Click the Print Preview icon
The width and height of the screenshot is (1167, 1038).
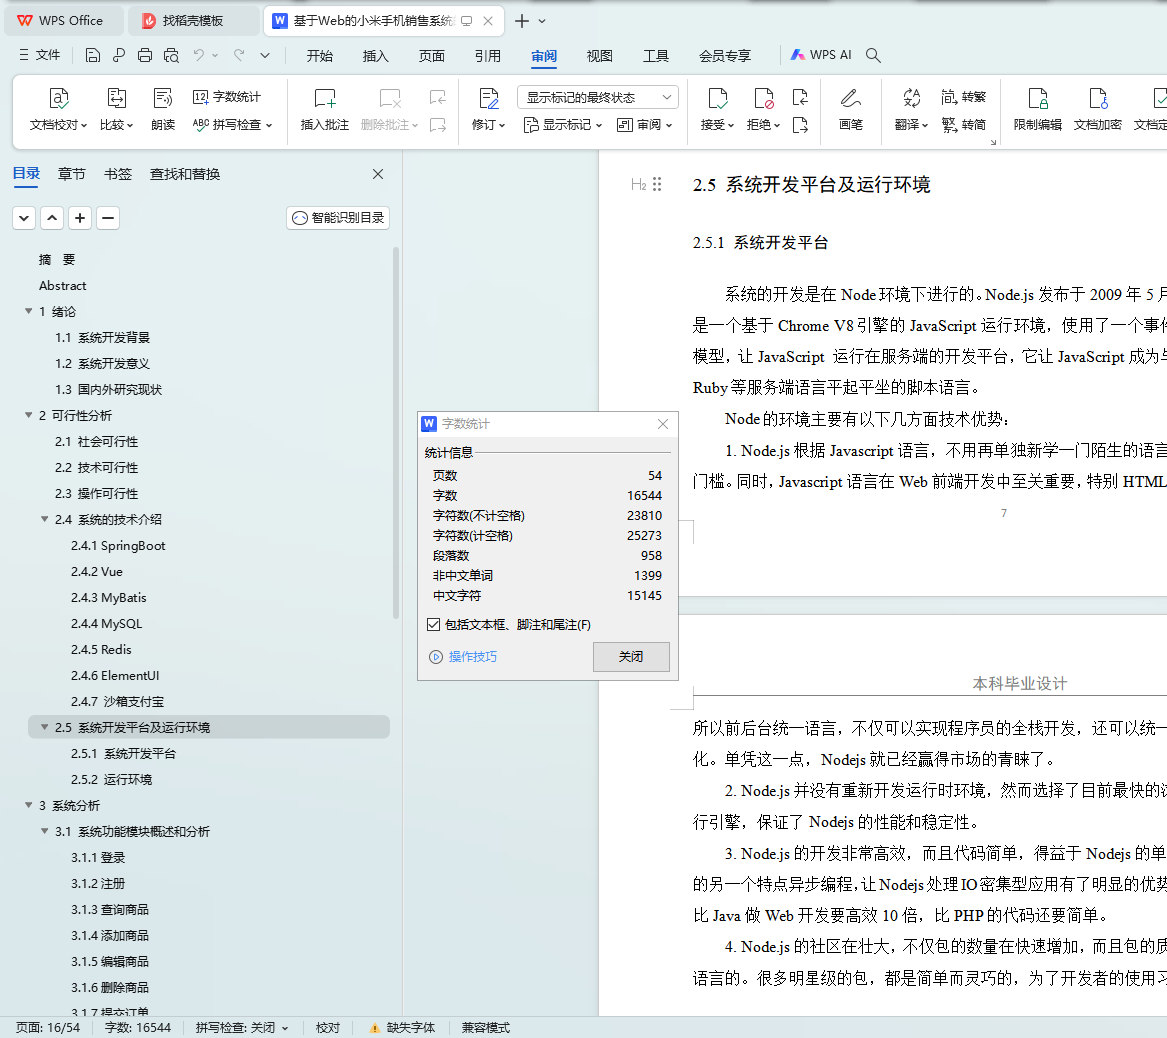point(171,55)
